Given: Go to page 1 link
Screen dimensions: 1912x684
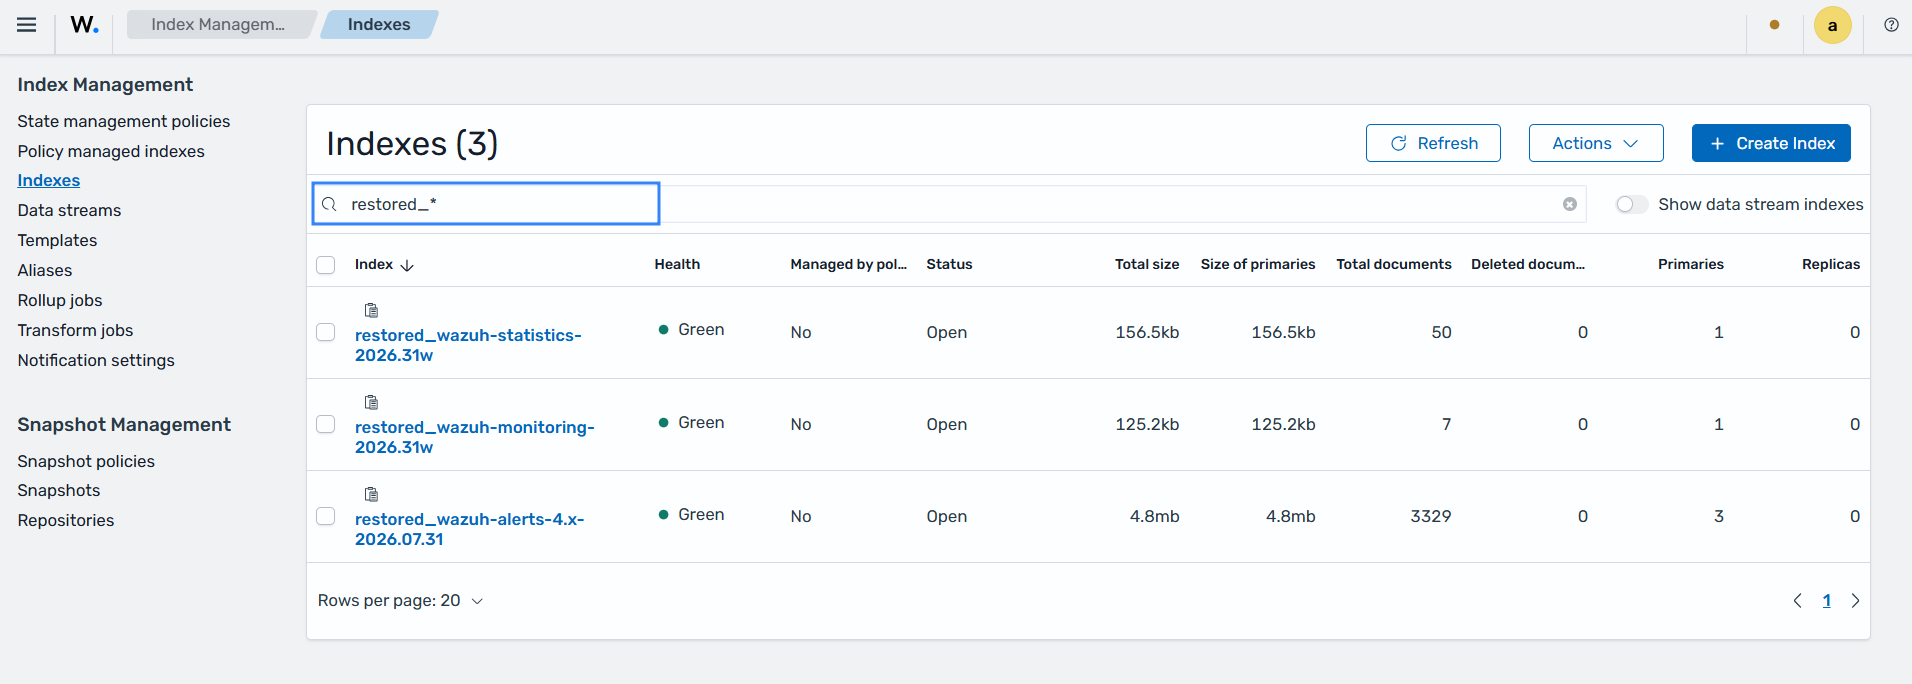Looking at the screenshot, I should pyautogui.click(x=1827, y=601).
